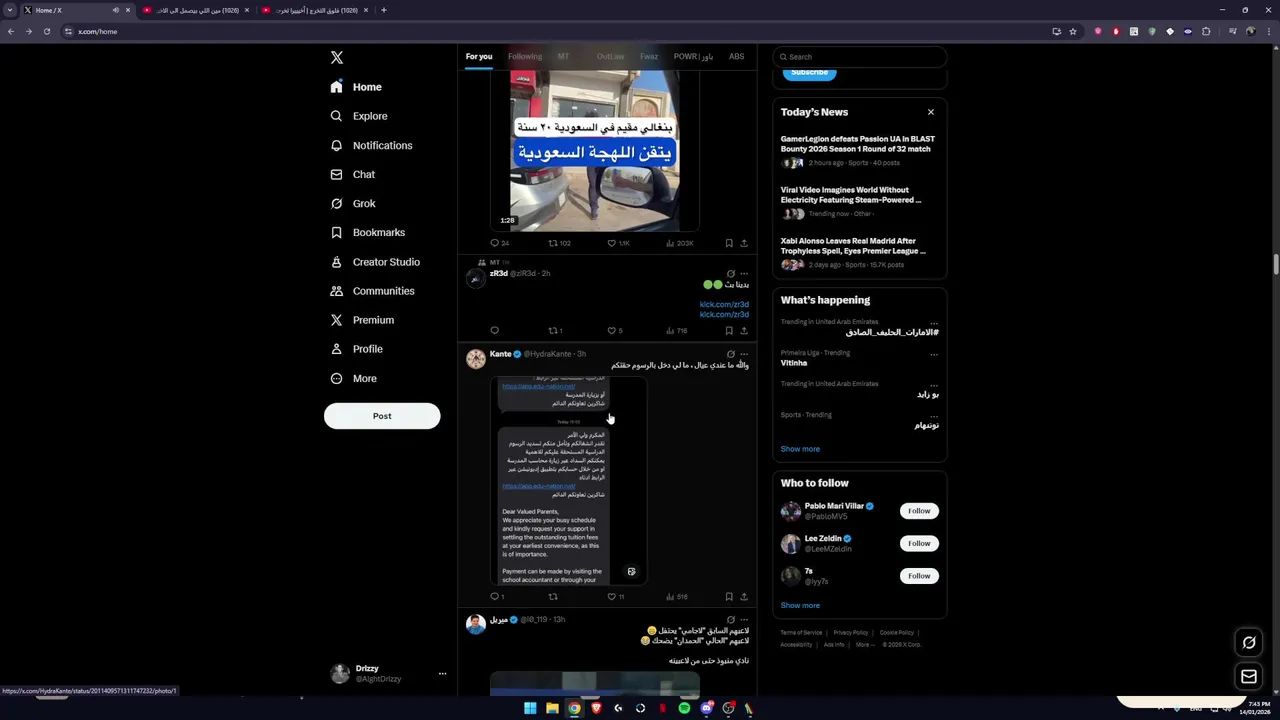1280x720 pixels.
Task: Open more options on zR3d post
Action: [x=744, y=274]
